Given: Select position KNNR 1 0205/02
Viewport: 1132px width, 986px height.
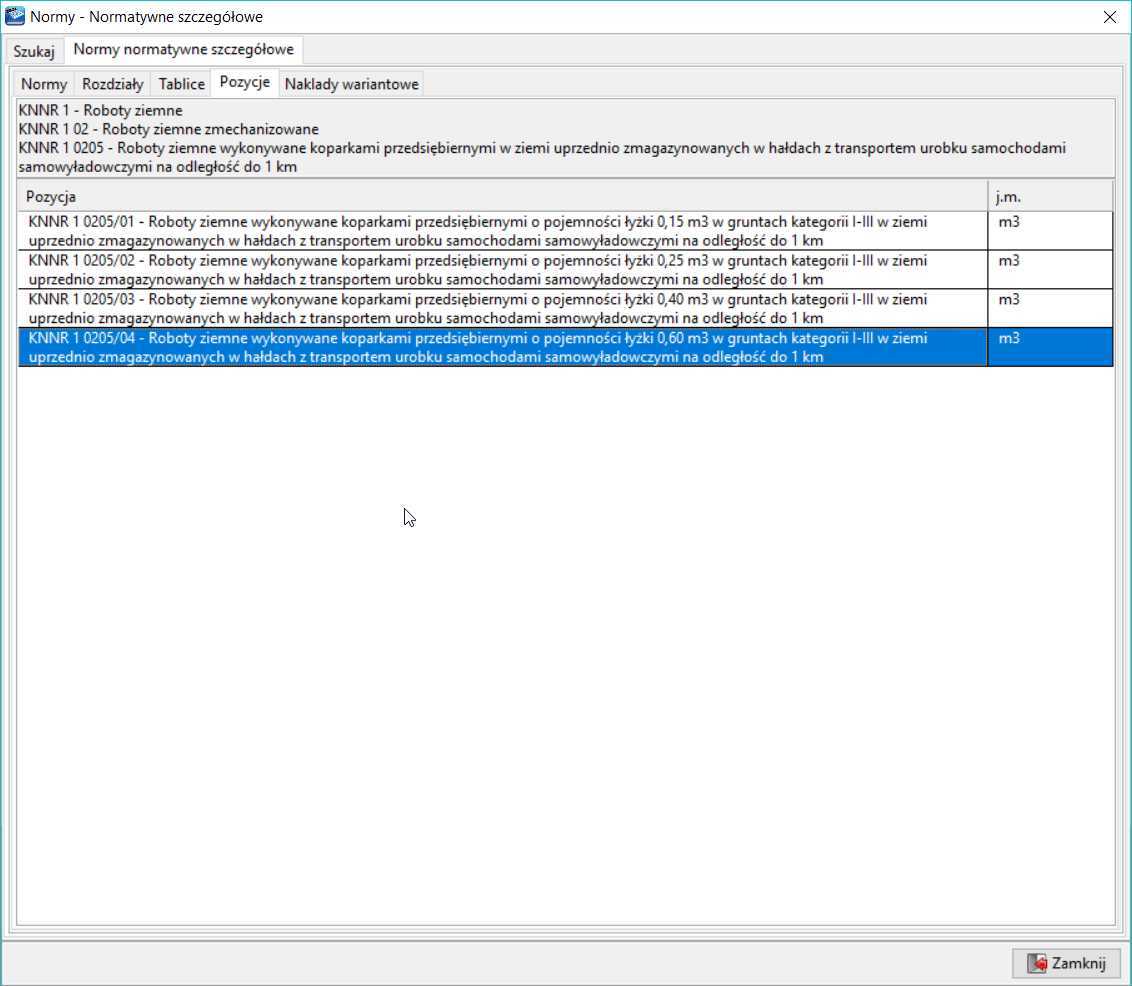Looking at the screenshot, I should click(x=500, y=270).
